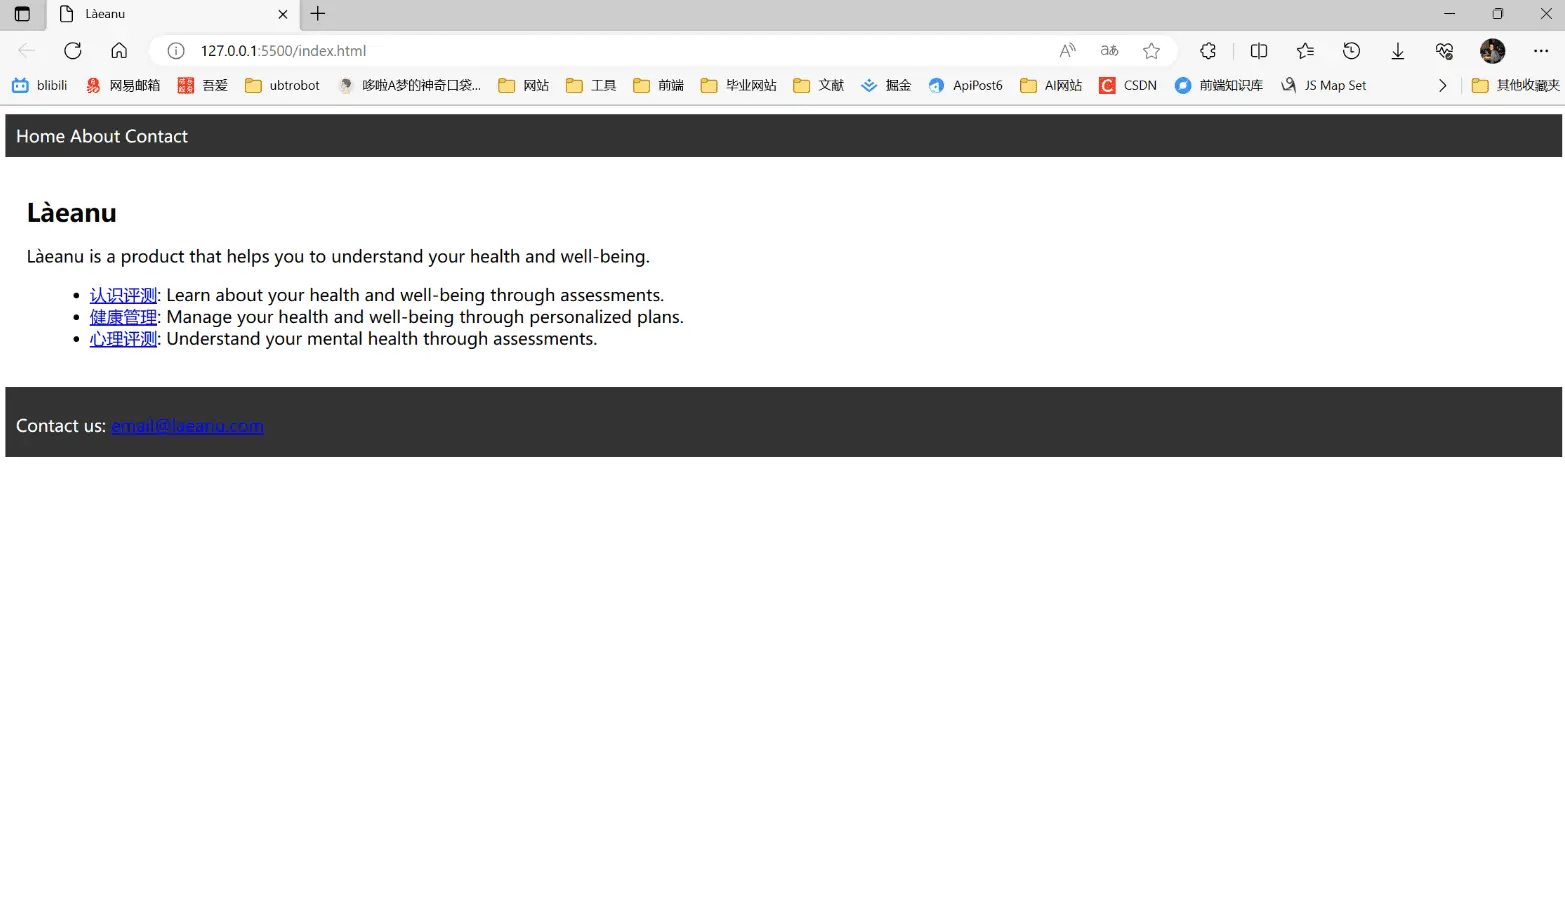Open the 前端 bookmark folder
Screen dimensions: 1565x922
click(x=658, y=86)
